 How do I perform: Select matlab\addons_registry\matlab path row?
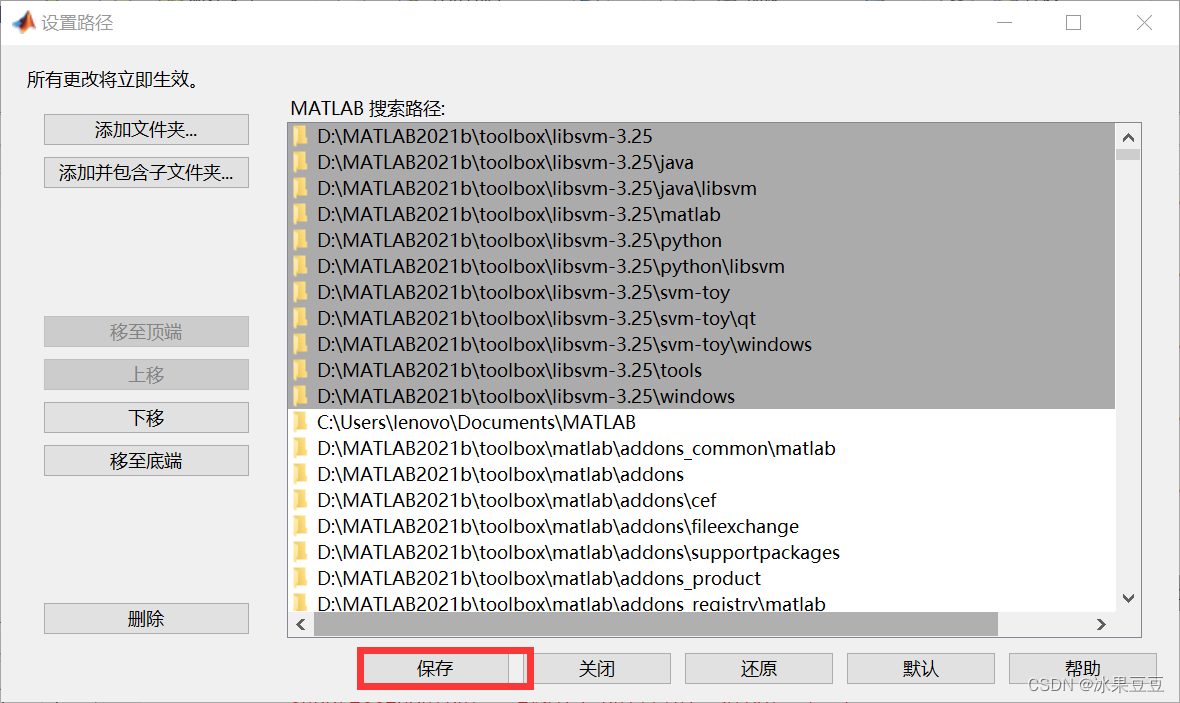[701, 602]
